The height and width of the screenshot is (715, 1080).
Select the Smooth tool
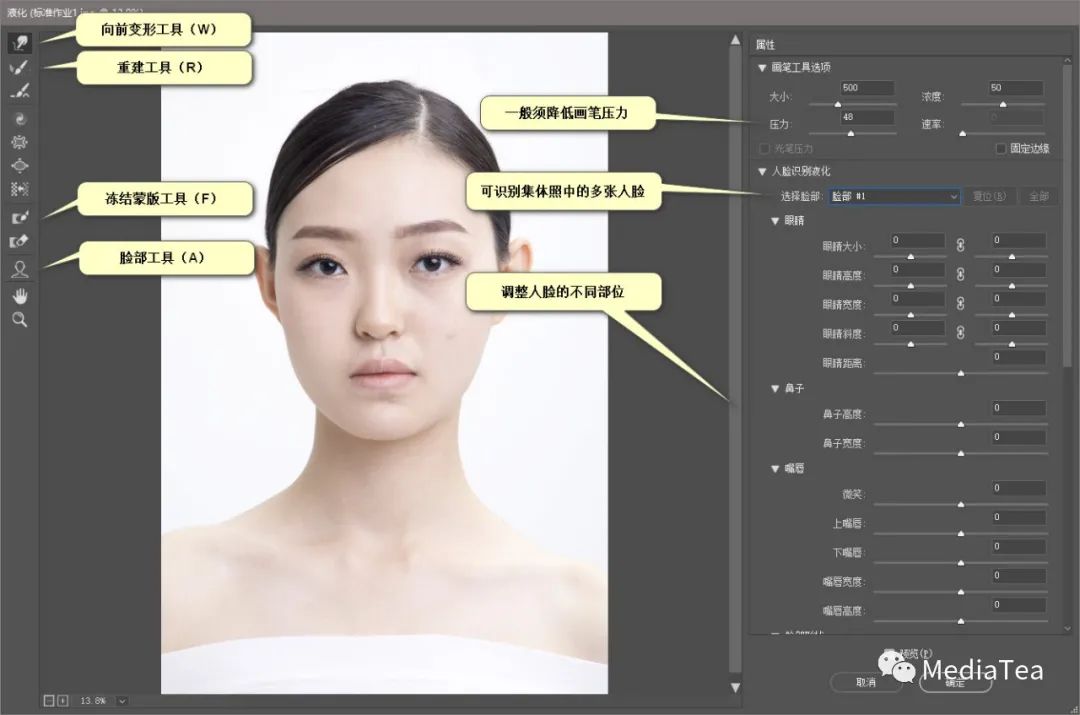pos(20,91)
